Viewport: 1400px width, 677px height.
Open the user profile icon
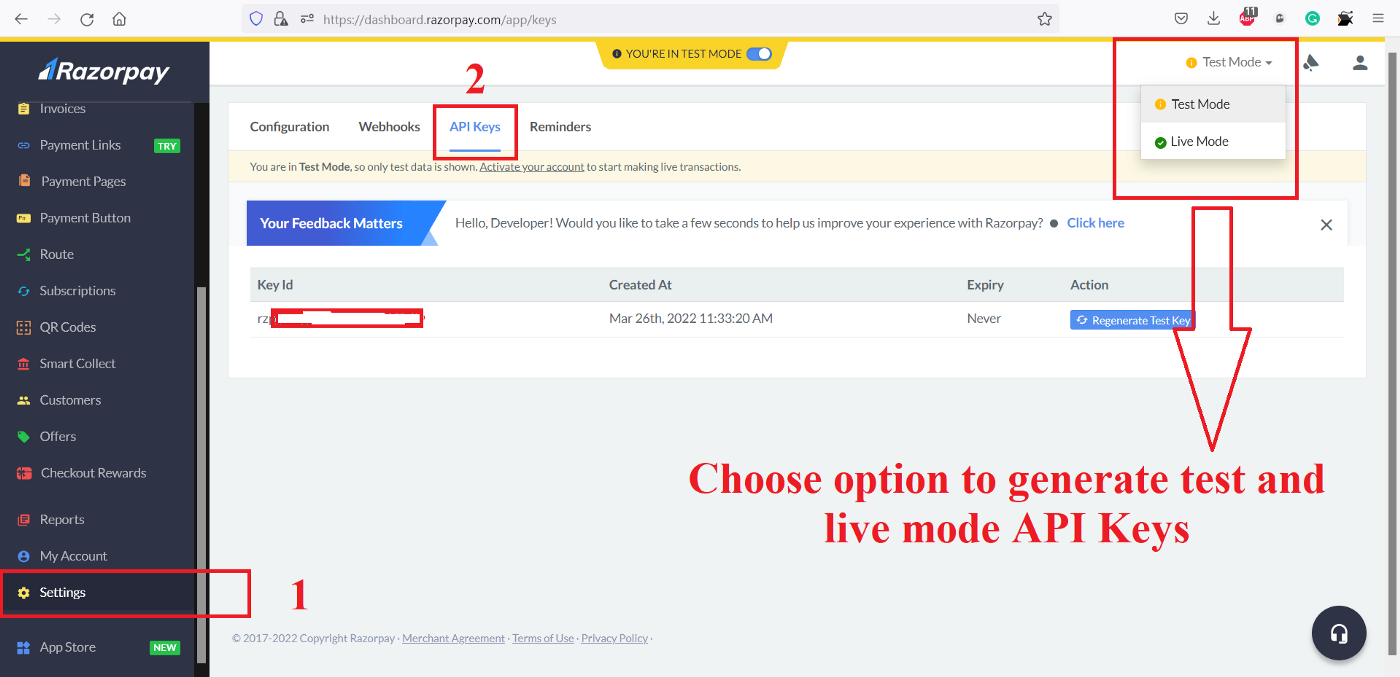point(1359,63)
